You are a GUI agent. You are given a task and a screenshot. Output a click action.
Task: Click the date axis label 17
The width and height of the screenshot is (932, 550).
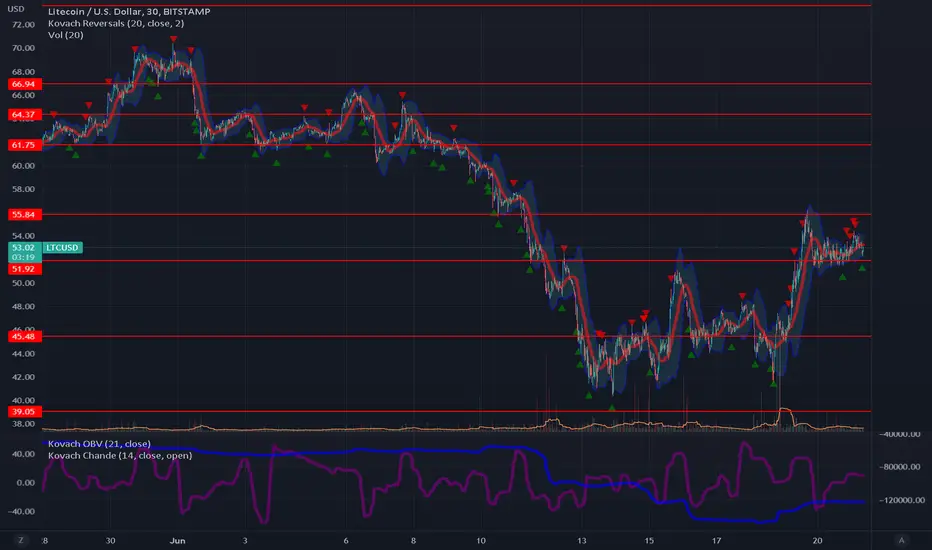coord(717,540)
